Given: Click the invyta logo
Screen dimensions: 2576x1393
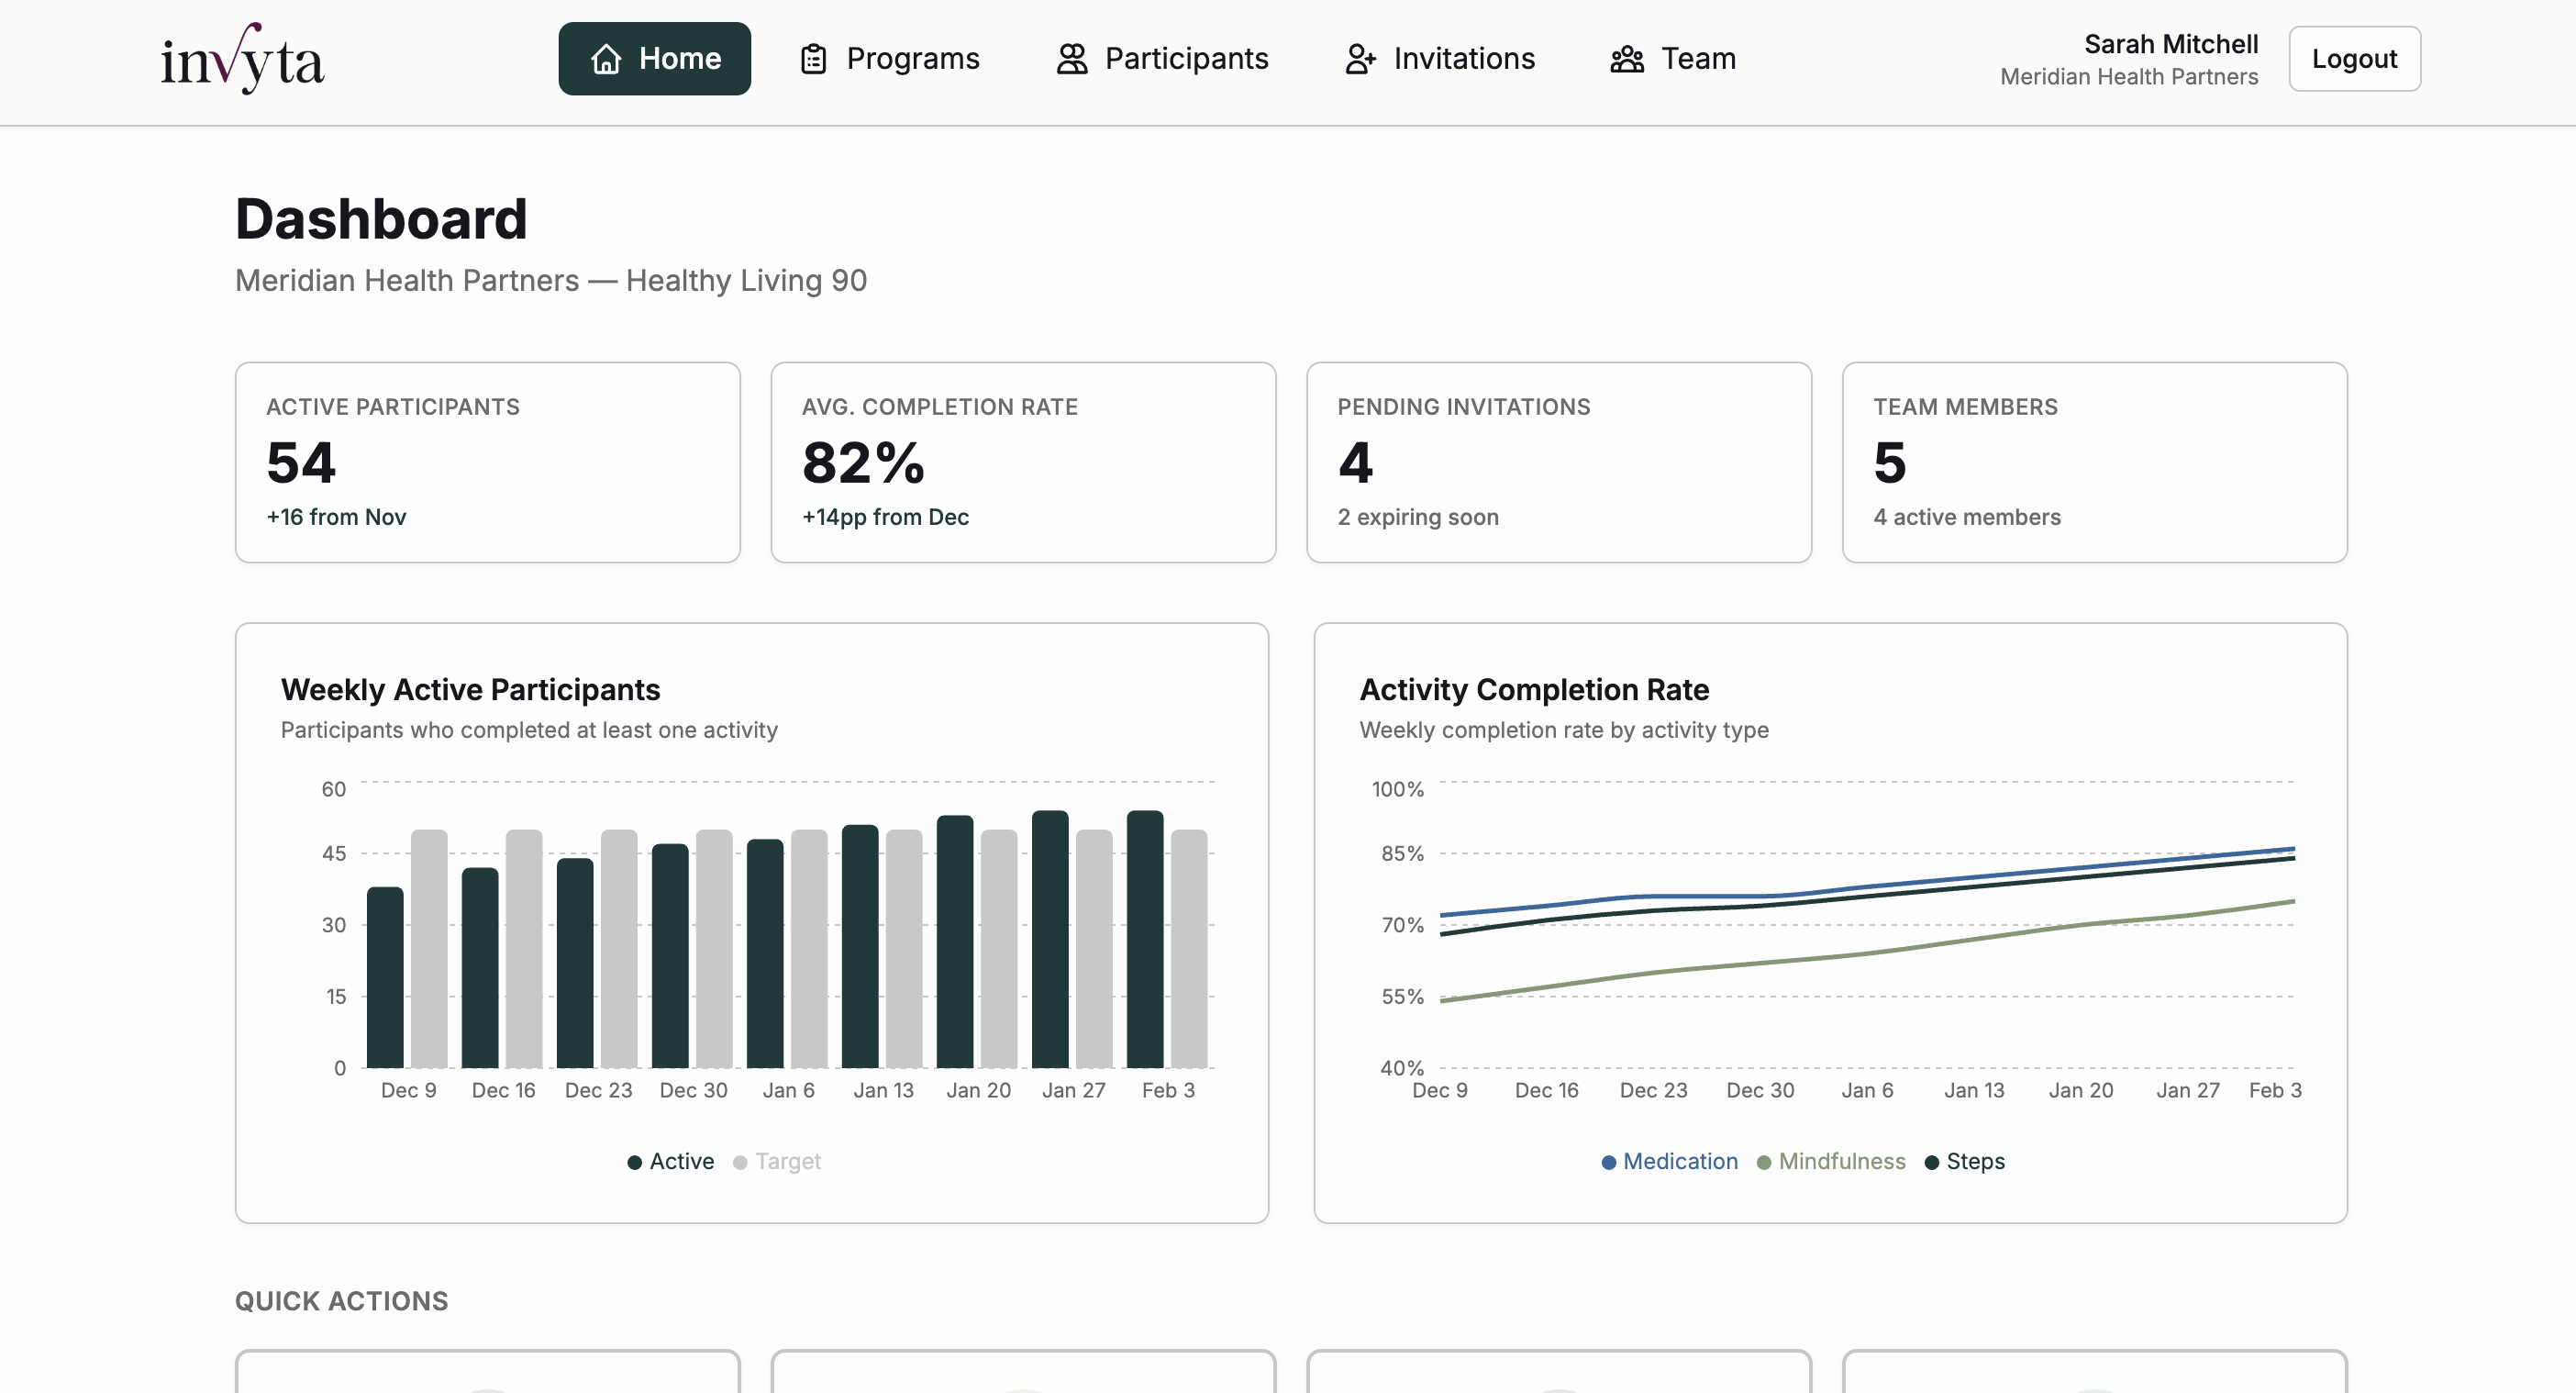Looking at the screenshot, I should 242,59.
